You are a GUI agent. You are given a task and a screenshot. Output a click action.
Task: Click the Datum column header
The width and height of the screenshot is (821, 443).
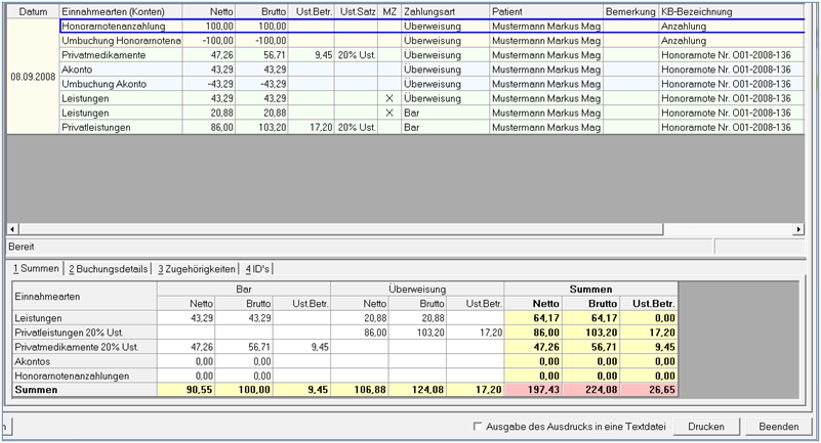tap(33, 12)
